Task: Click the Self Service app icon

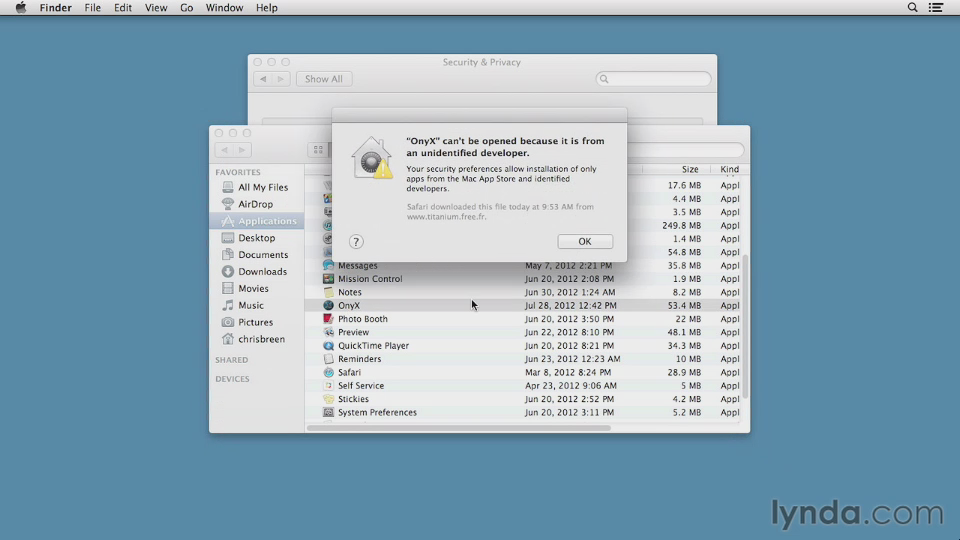Action: point(329,386)
